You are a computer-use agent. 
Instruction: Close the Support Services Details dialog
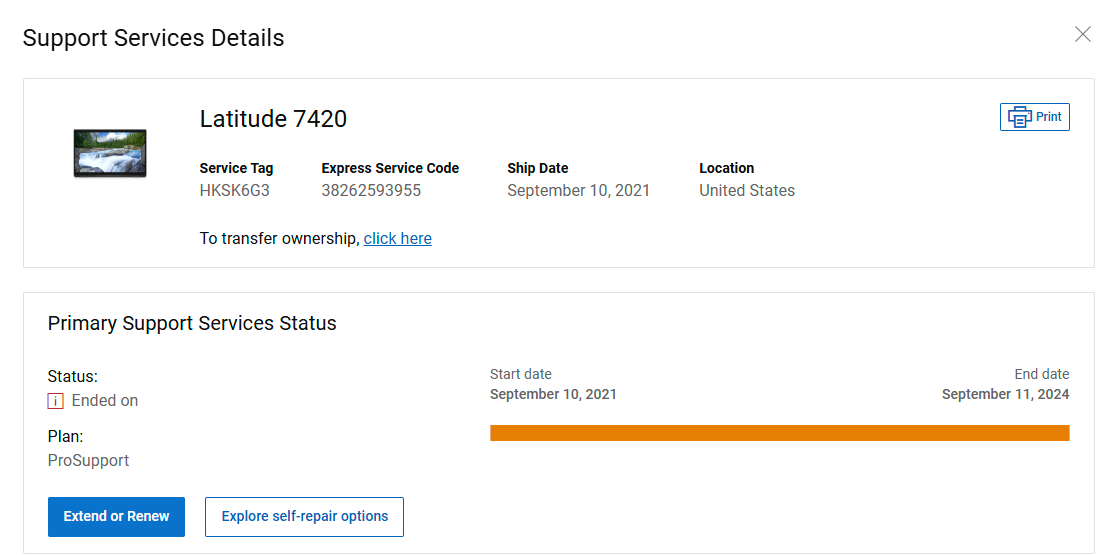(1083, 34)
